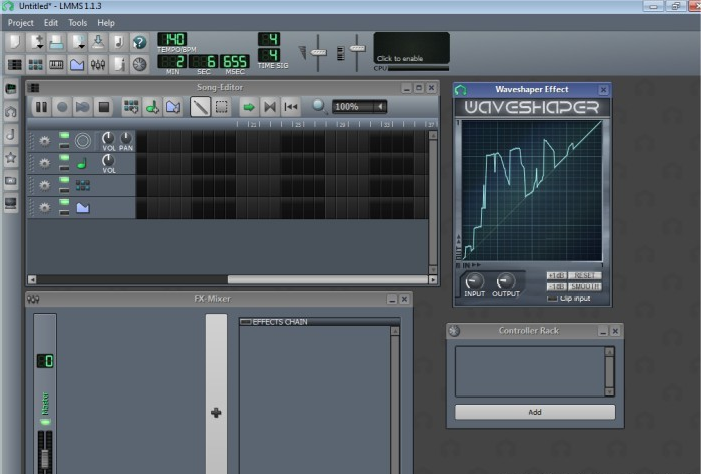Click the Waveshaper INPUT knob

(474, 281)
